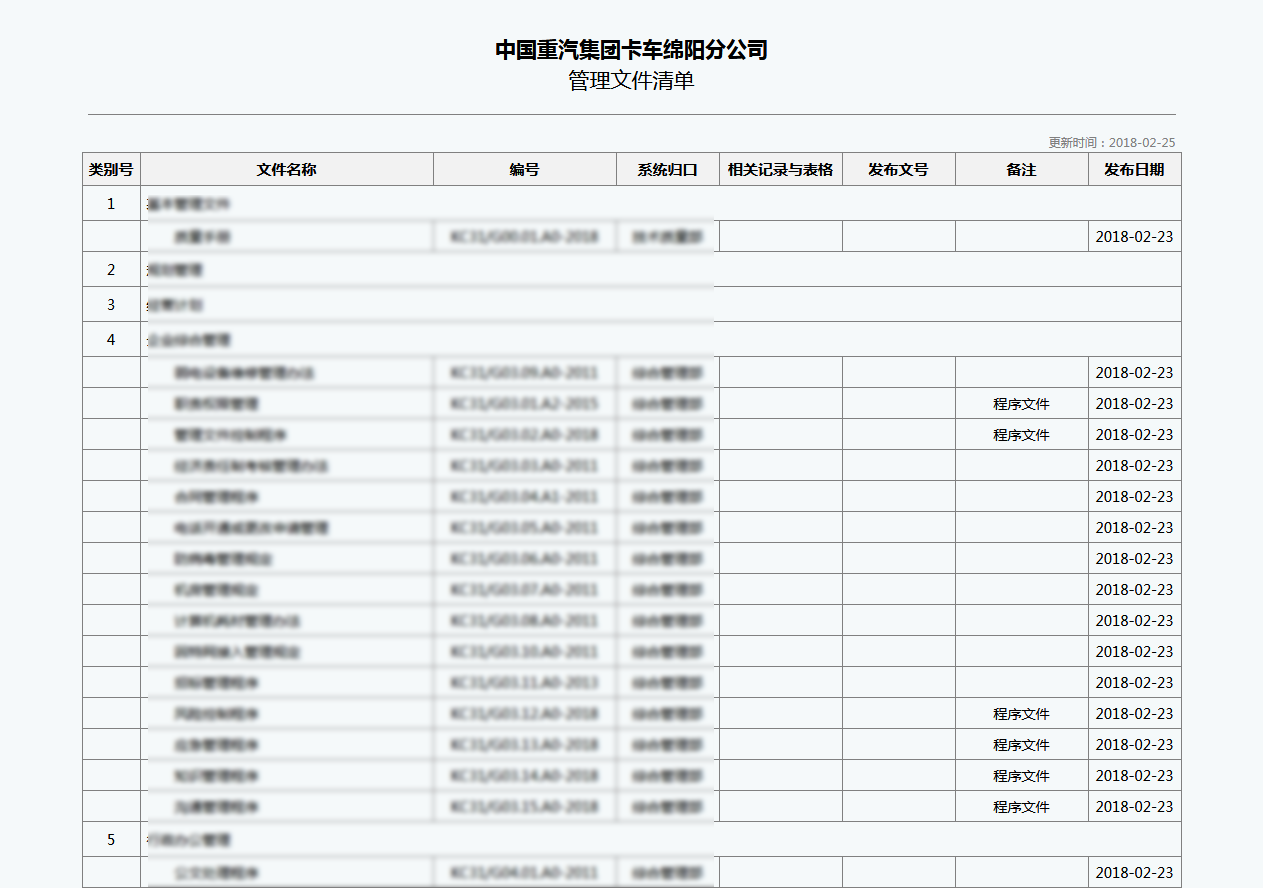Select the 备注 column header
The image size is (1263, 888).
point(1022,170)
